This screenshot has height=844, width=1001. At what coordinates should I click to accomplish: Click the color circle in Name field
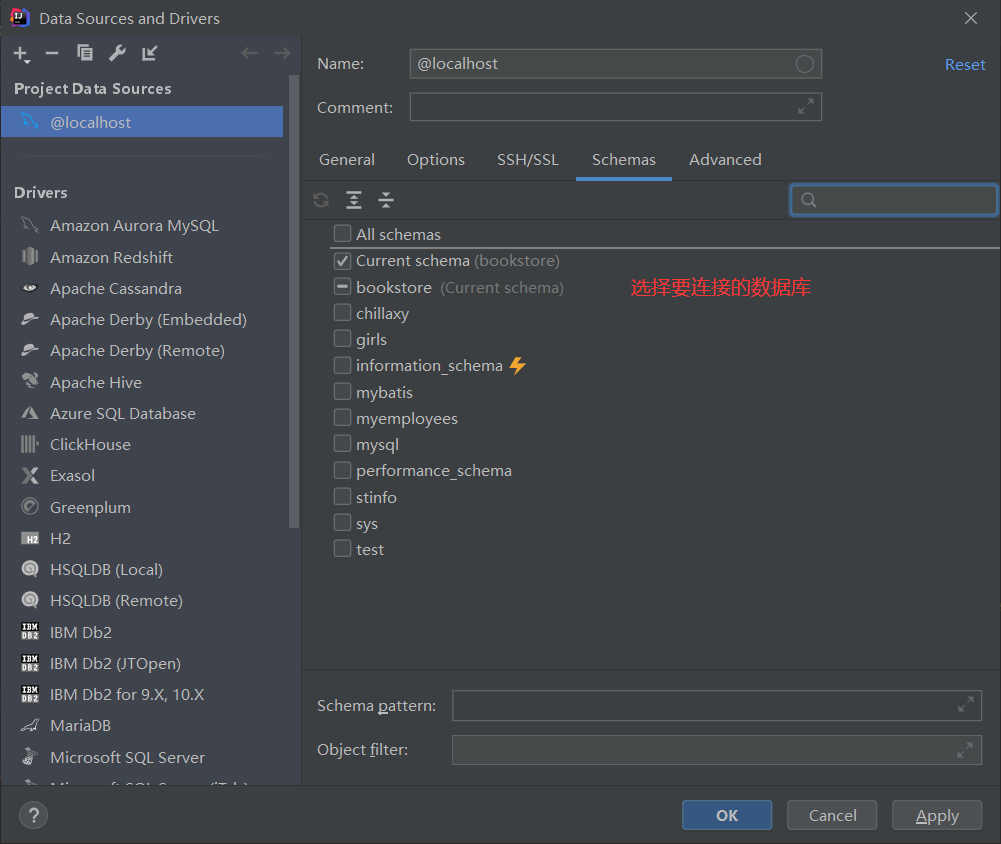click(804, 64)
